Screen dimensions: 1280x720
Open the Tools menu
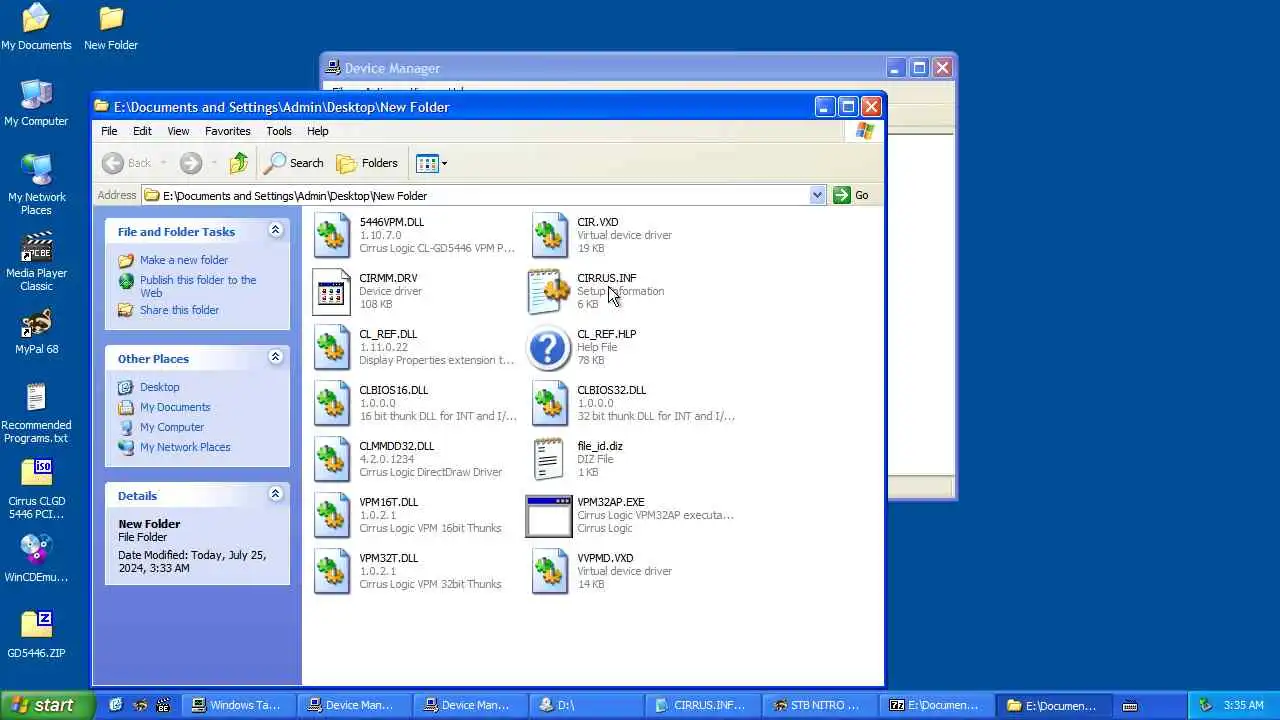pos(279,131)
